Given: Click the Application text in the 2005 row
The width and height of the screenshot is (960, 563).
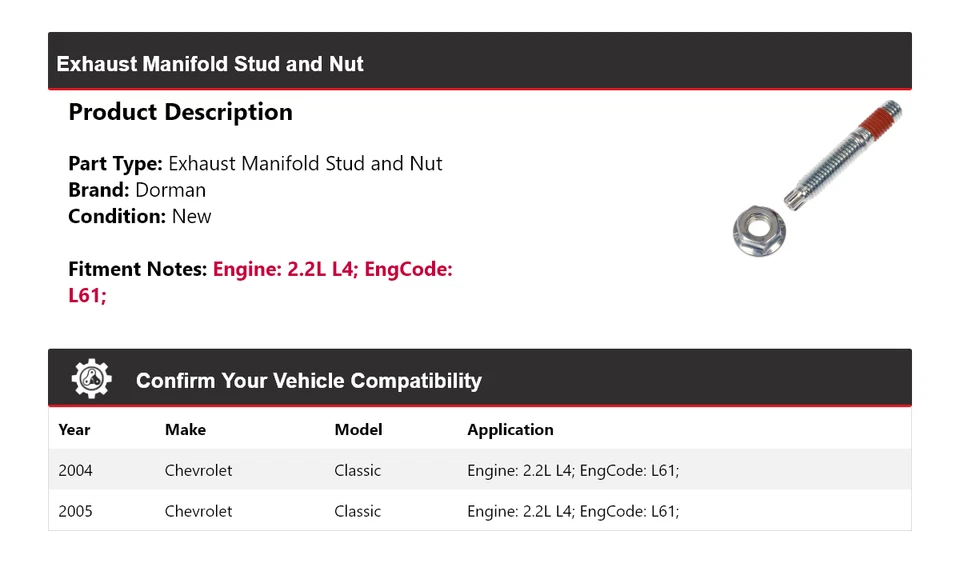Looking at the screenshot, I should 573,511.
